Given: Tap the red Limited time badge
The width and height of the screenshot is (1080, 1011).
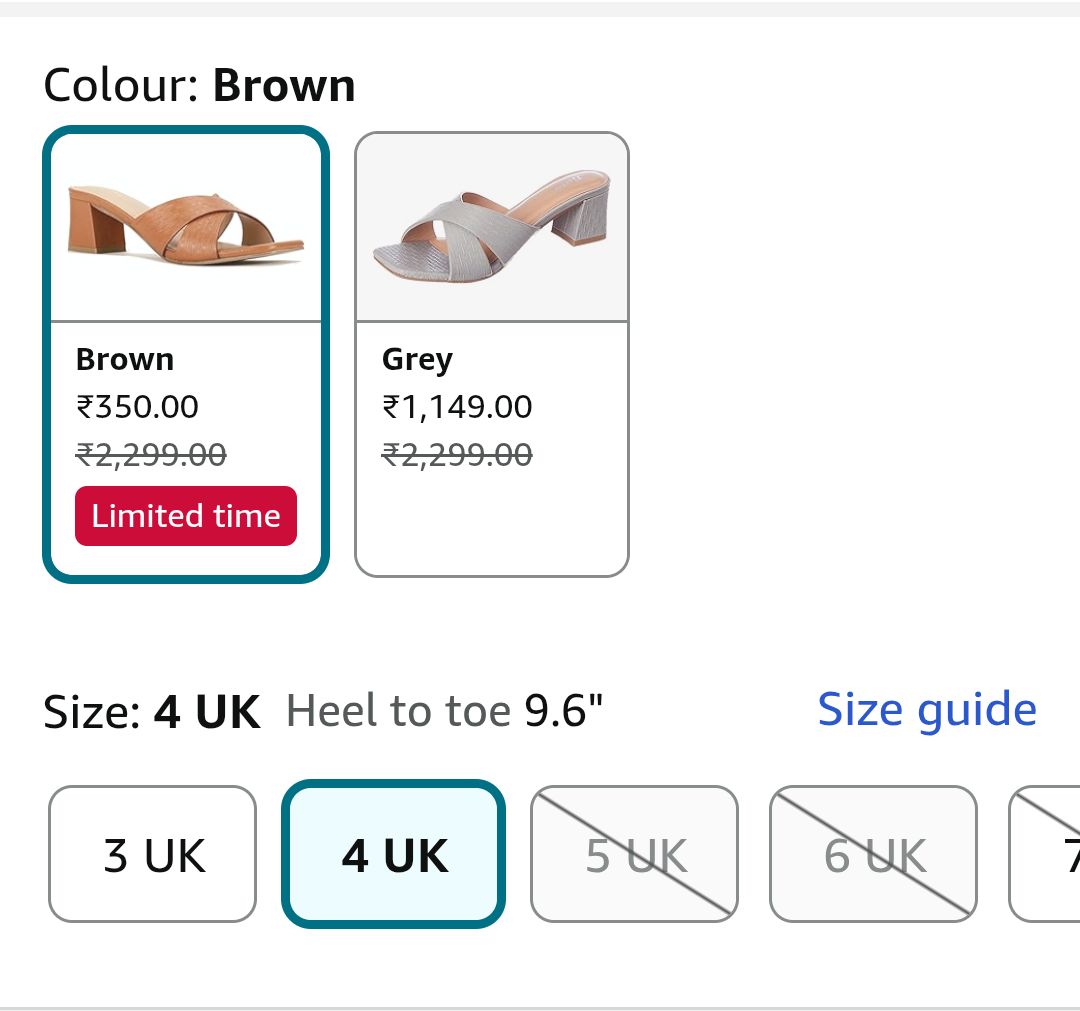Looking at the screenshot, I should click(x=186, y=516).
